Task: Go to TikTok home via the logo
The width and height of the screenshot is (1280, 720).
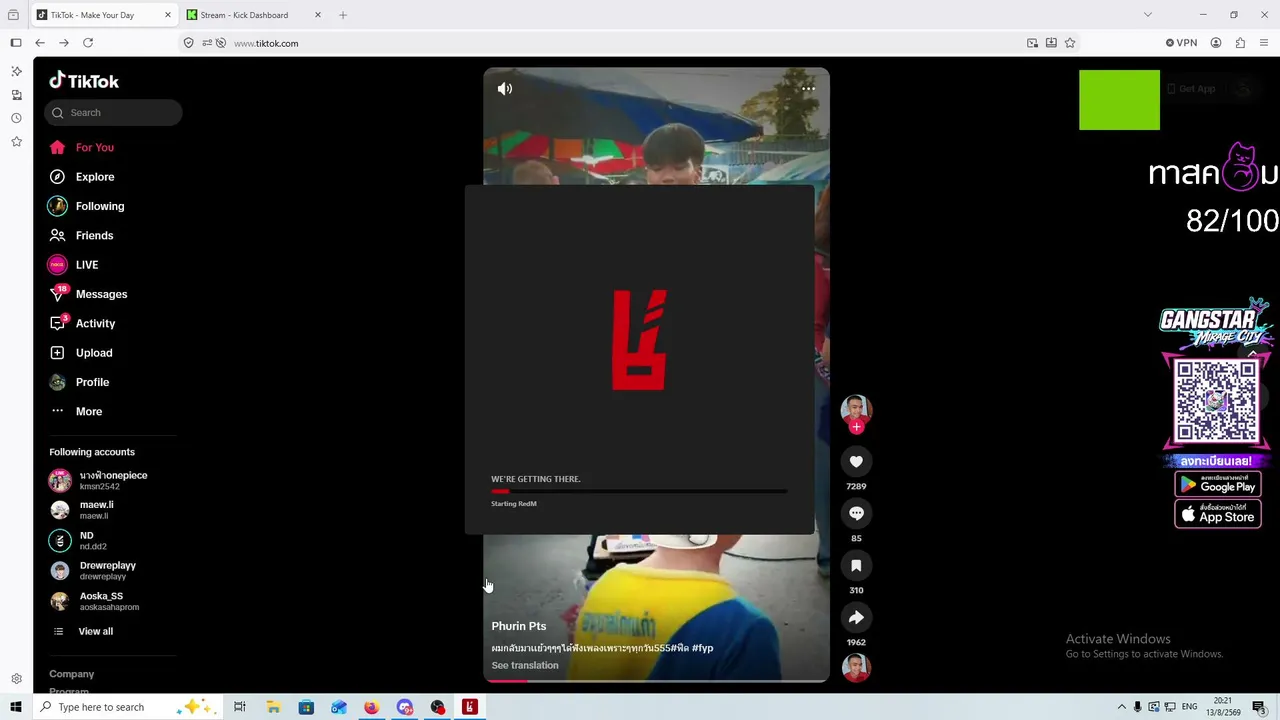Action: tap(84, 81)
